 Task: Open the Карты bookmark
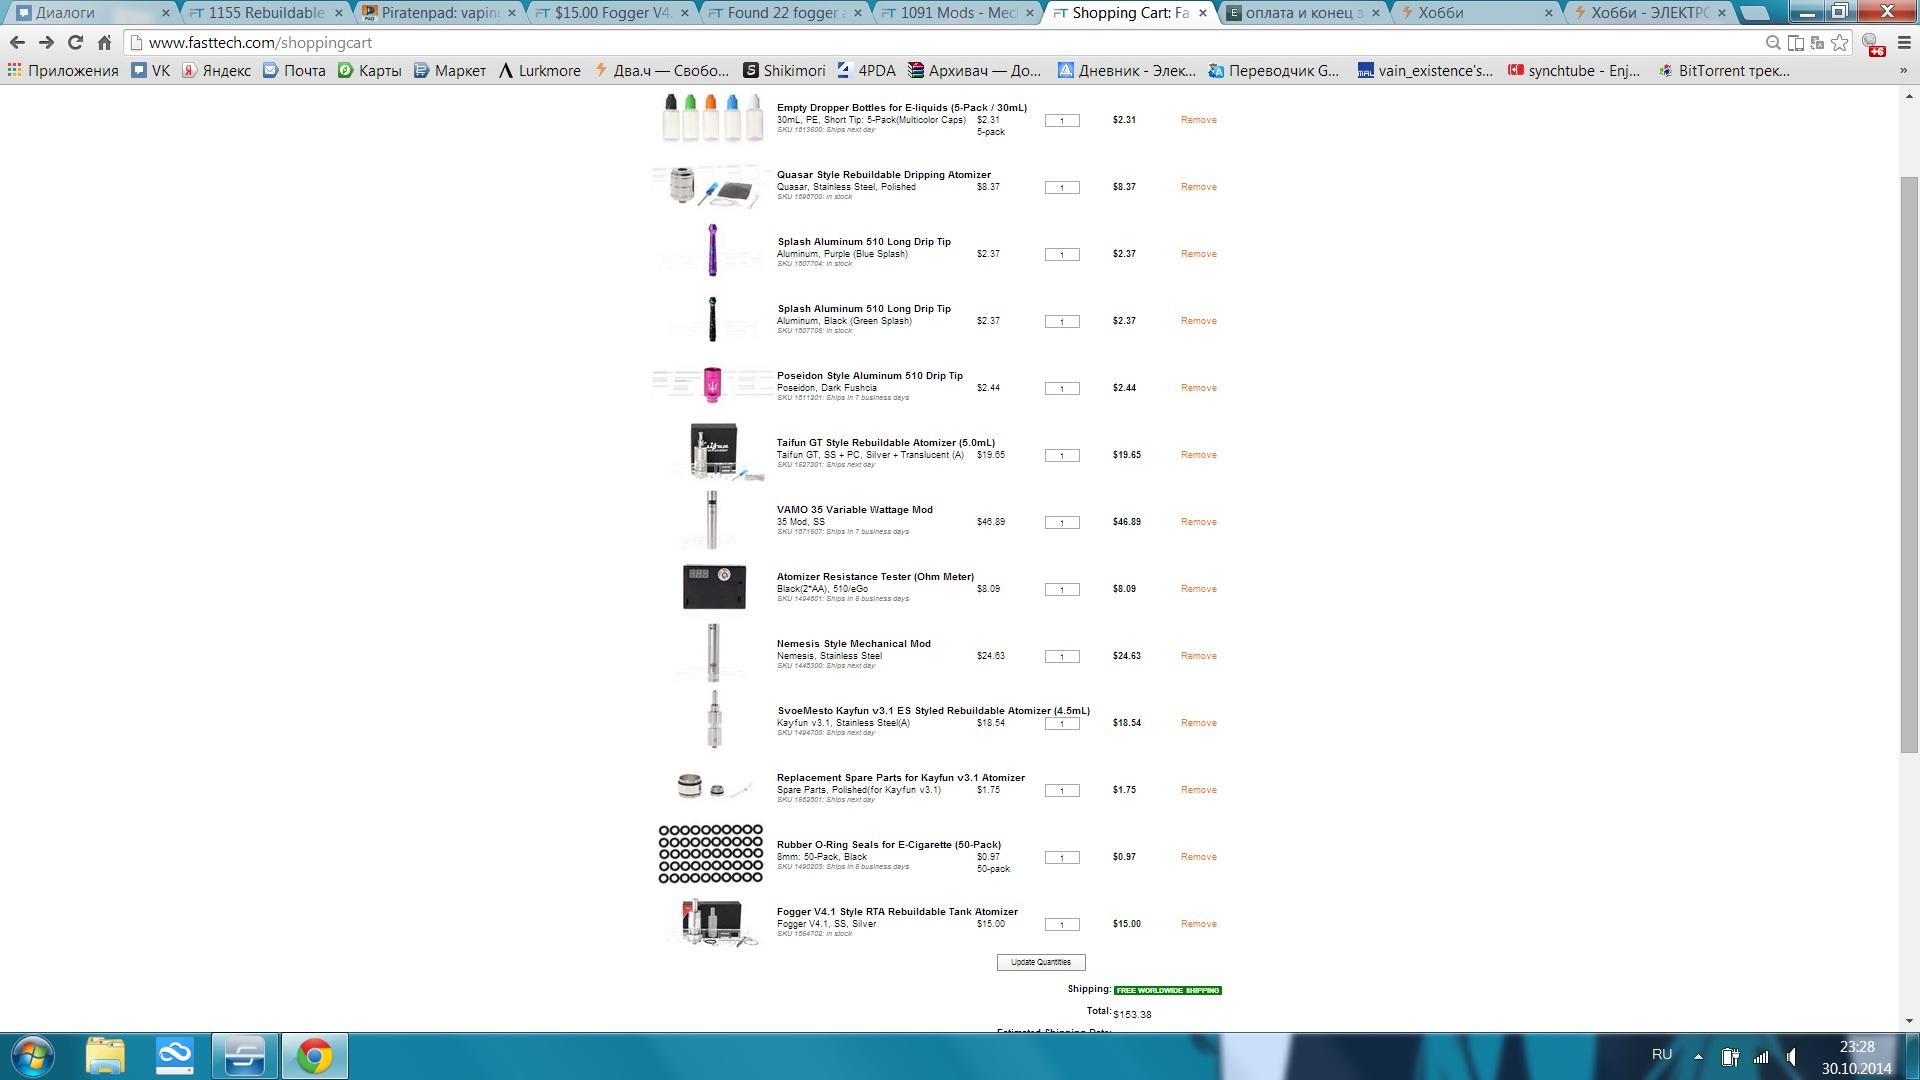(x=370, y=71)
